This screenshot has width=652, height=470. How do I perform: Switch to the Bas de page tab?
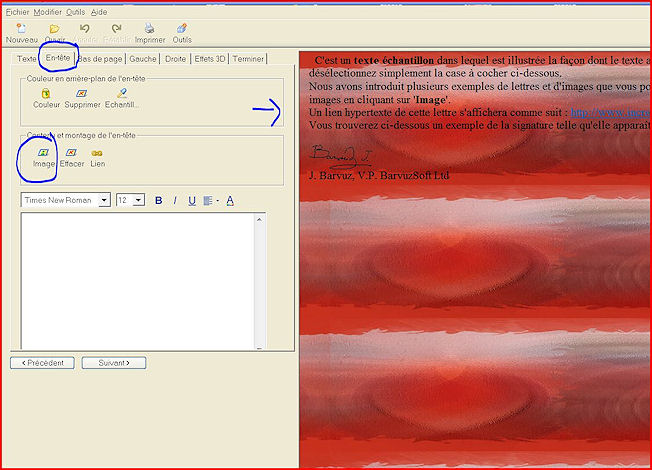(100, 59)
